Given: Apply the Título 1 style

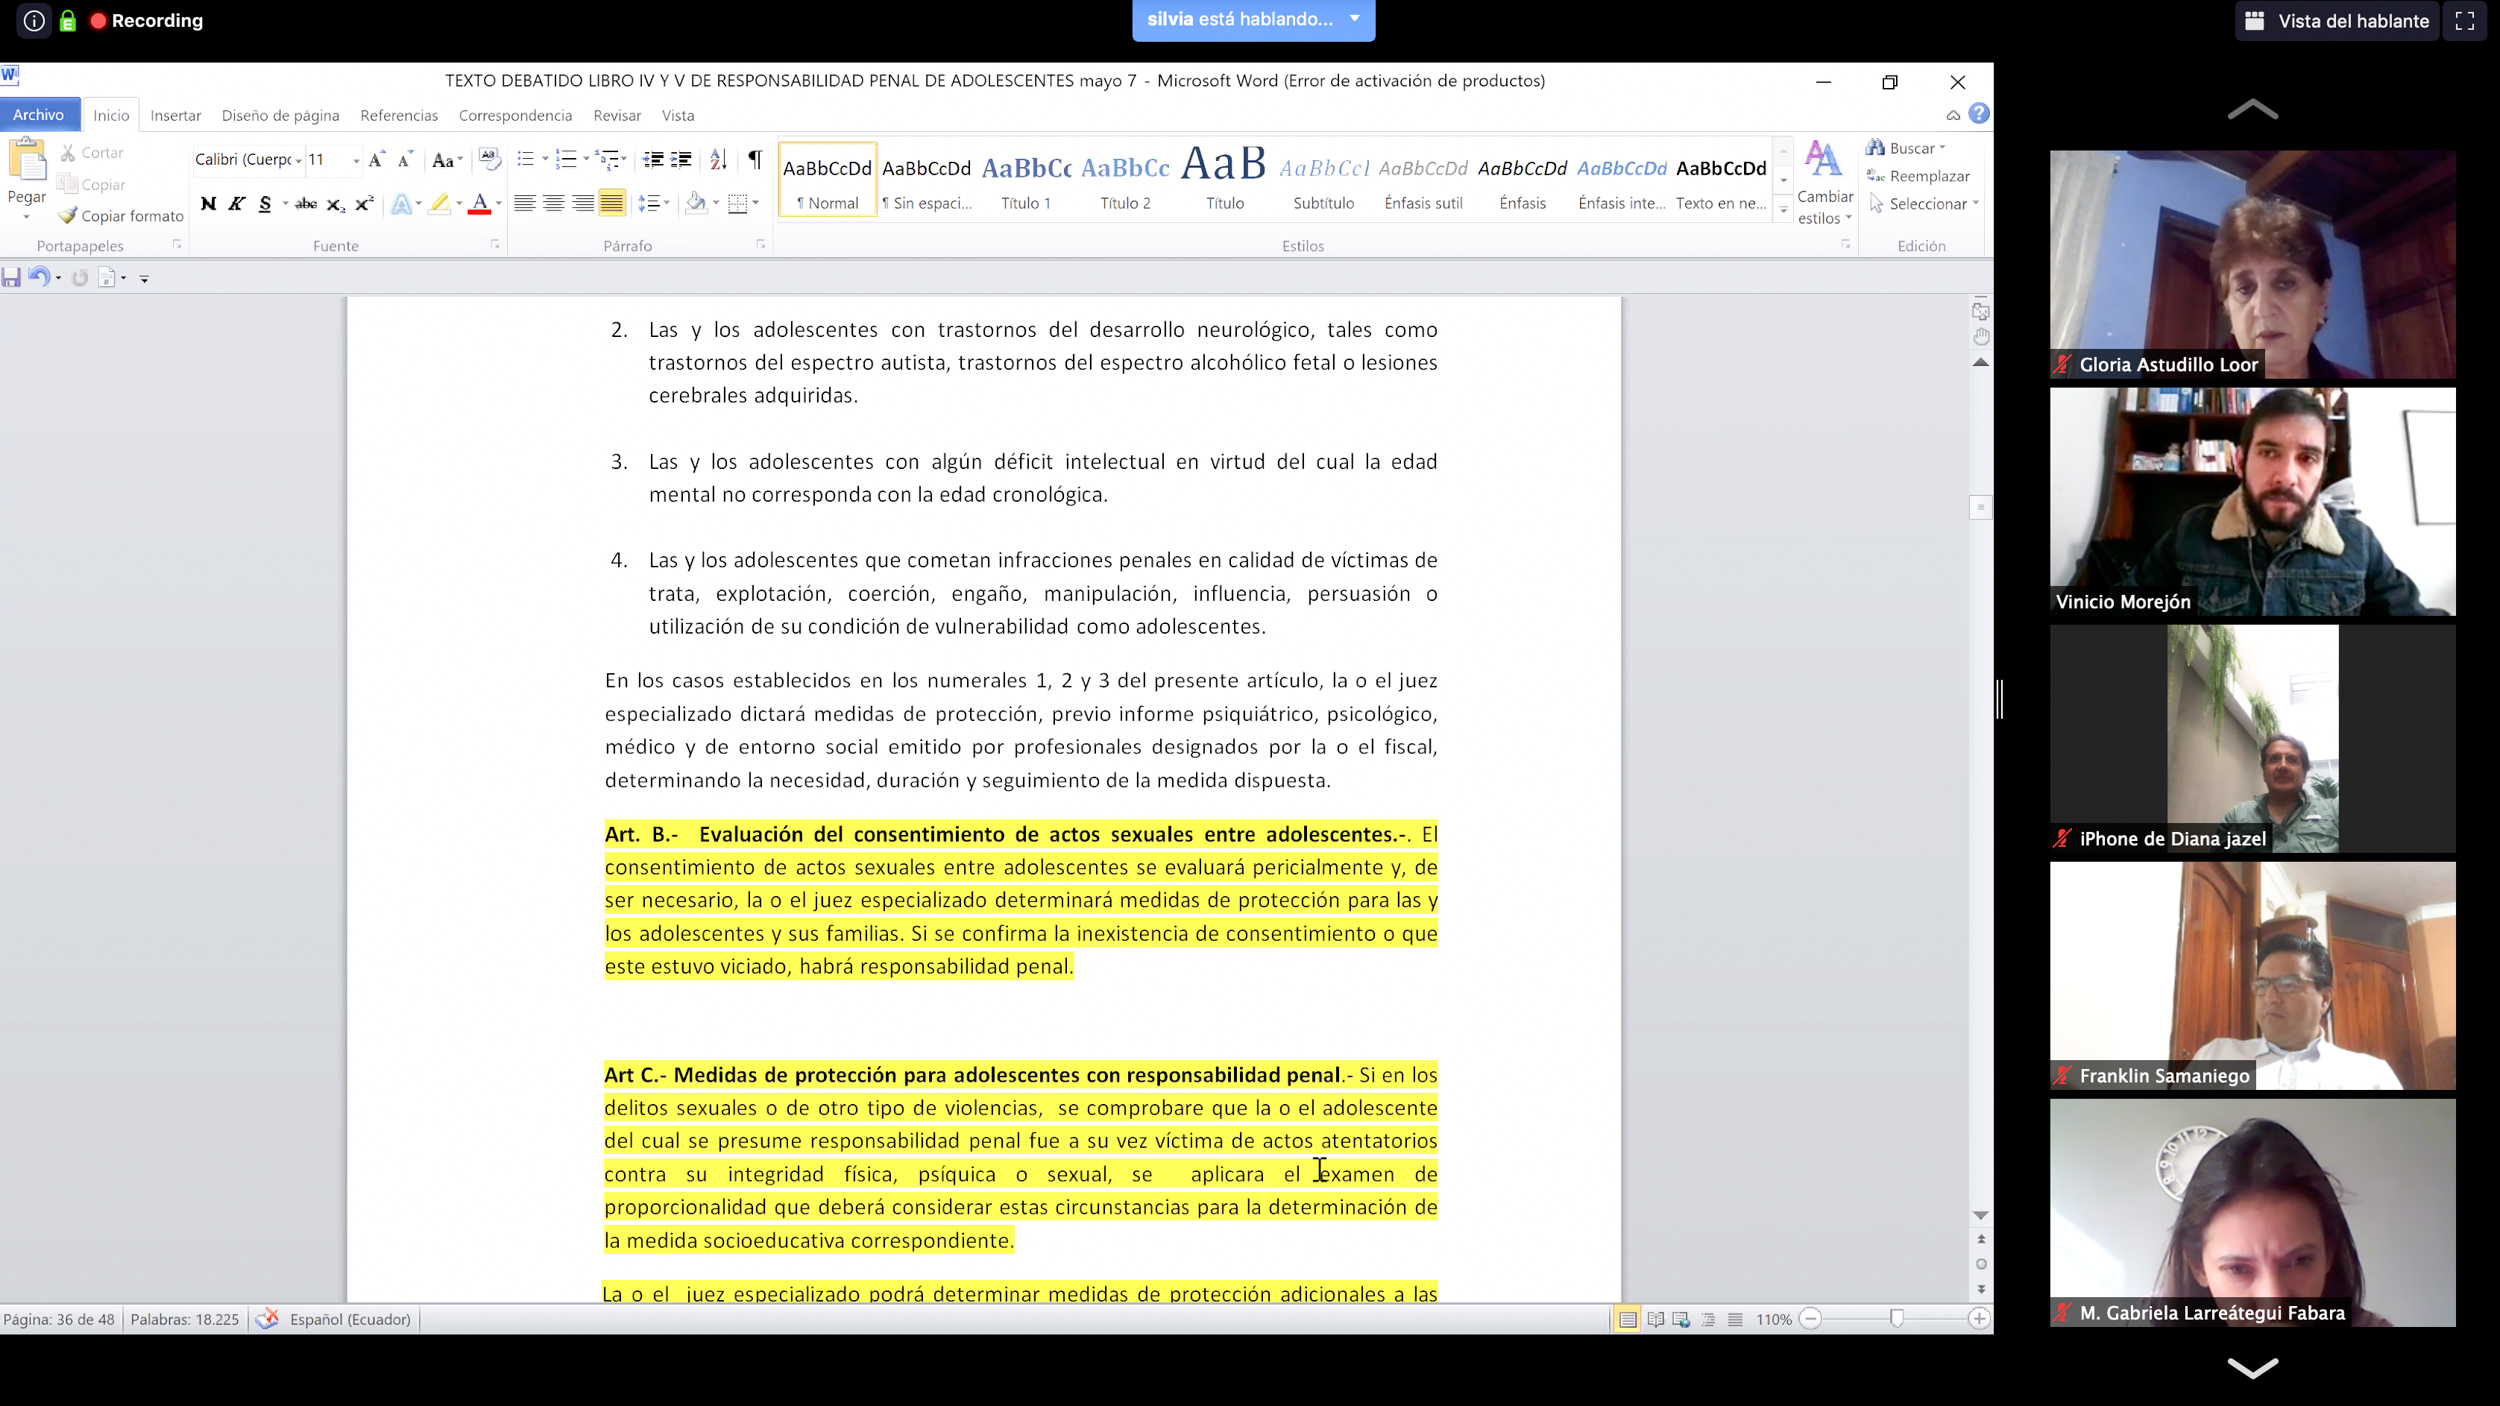Looking at the screenshot, I should (1026, 180).
